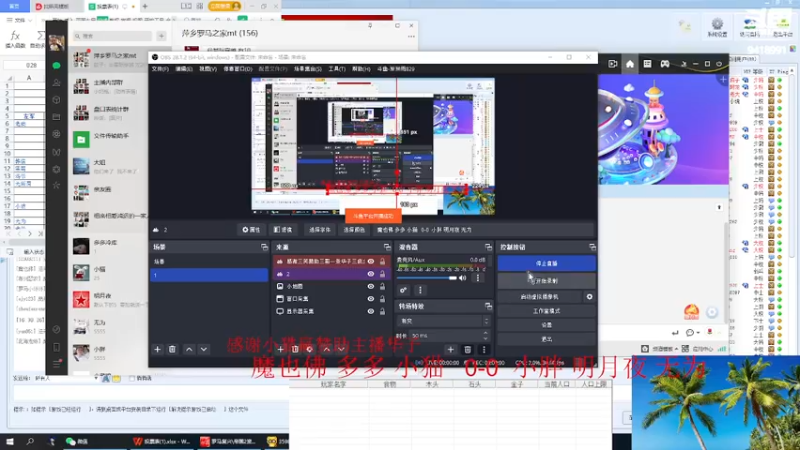
Task: Undock the Controls panel
Action: click(592, 247)
